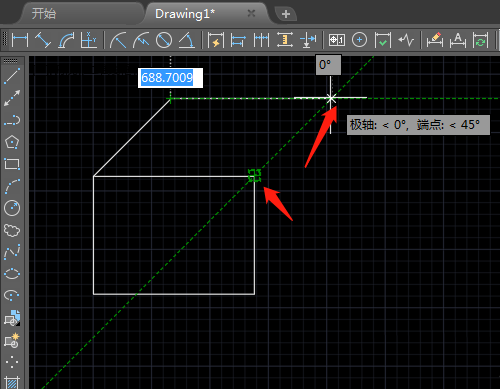Image resolution: width=500 pixels, height=389 pixels.
Task: Choose the Polygon draw tool
Action: (x=12, y=142)
